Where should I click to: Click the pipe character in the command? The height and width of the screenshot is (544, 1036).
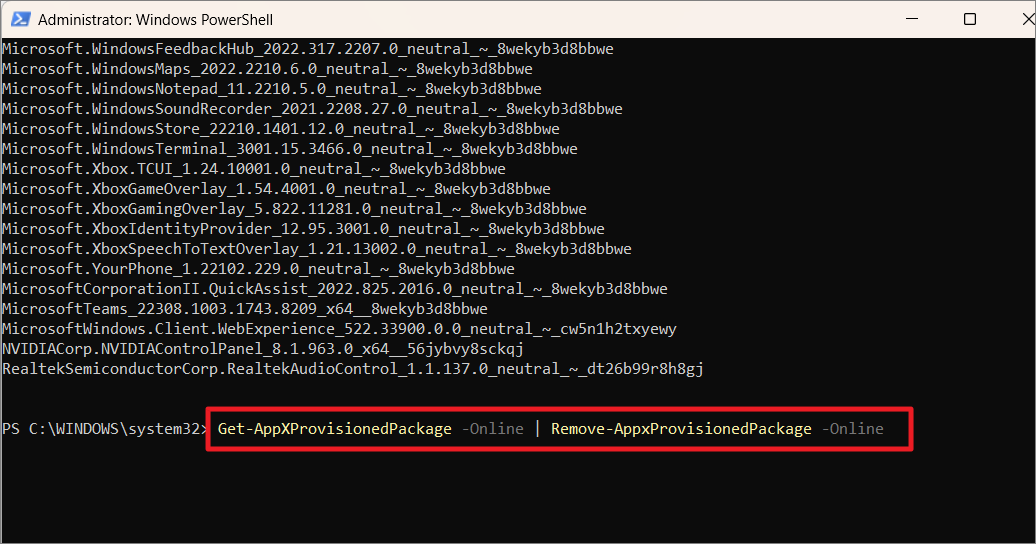[538, 429]
